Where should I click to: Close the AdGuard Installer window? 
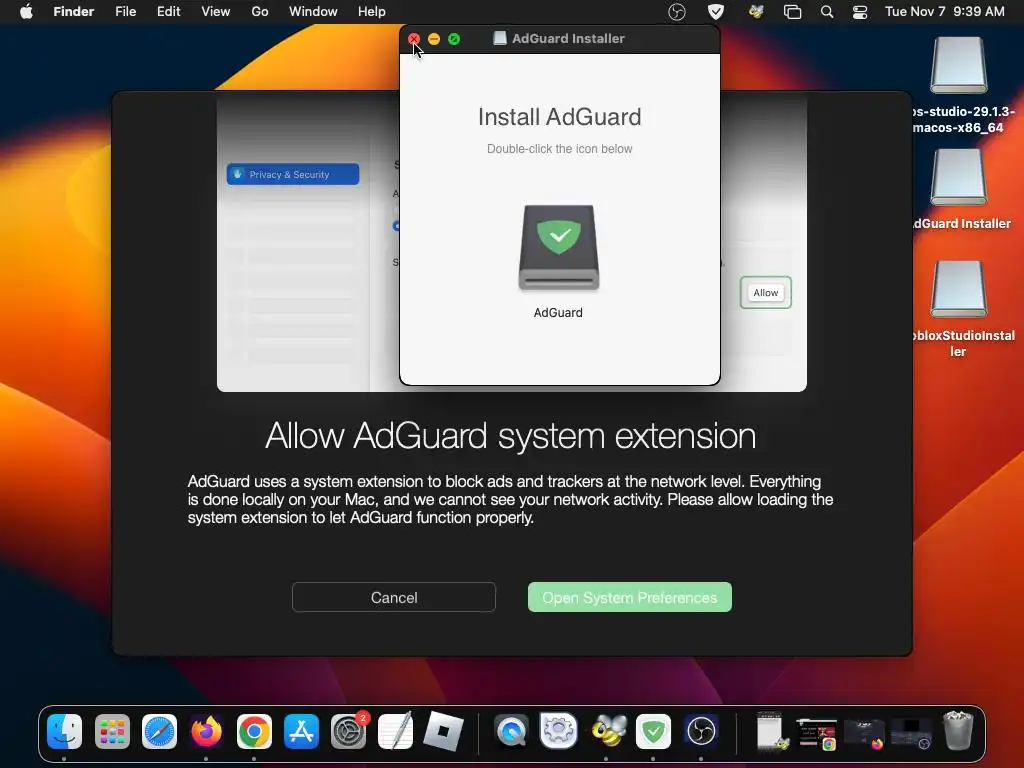(414, 39)
